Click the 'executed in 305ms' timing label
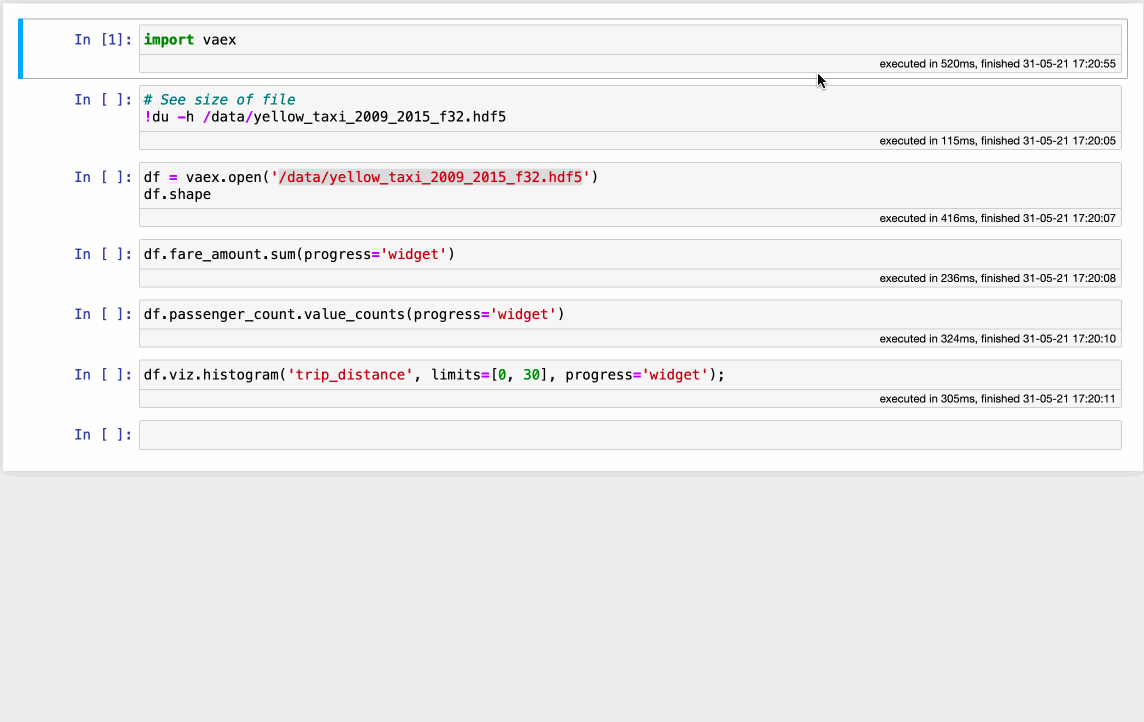 tap(997, 399)
